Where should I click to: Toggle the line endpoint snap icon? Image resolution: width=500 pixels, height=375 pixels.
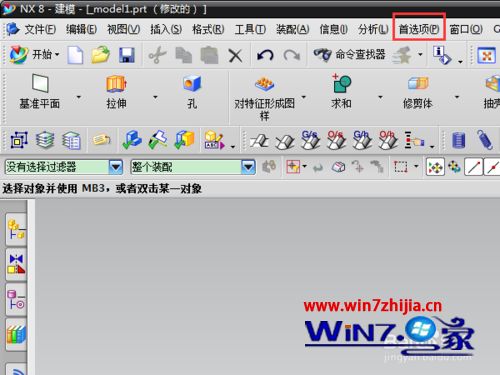click(x=474, y=167)
